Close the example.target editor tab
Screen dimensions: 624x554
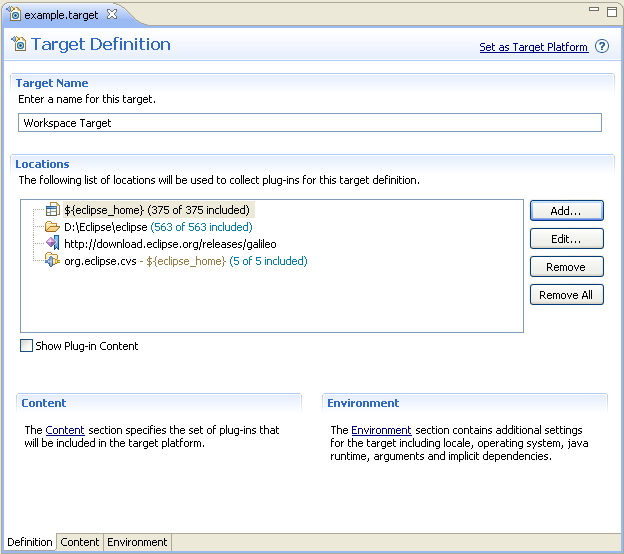(x=112, y=14)
